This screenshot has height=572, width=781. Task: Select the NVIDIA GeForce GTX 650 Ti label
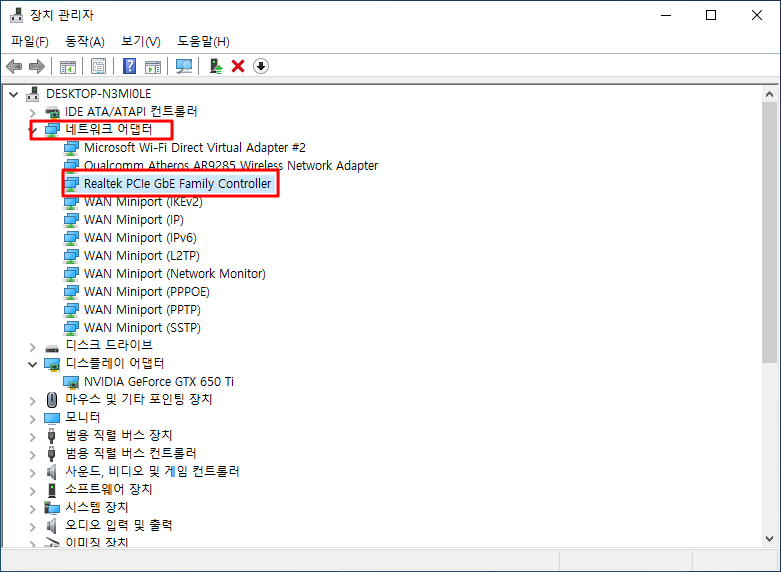[x=159, y=382]
